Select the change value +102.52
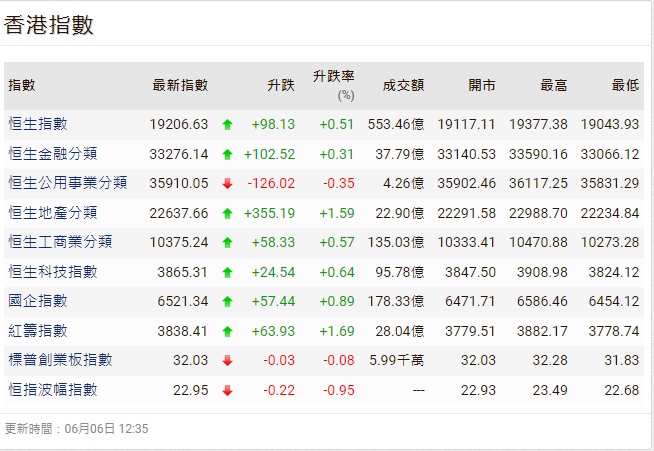 click(x=269, y=154)
